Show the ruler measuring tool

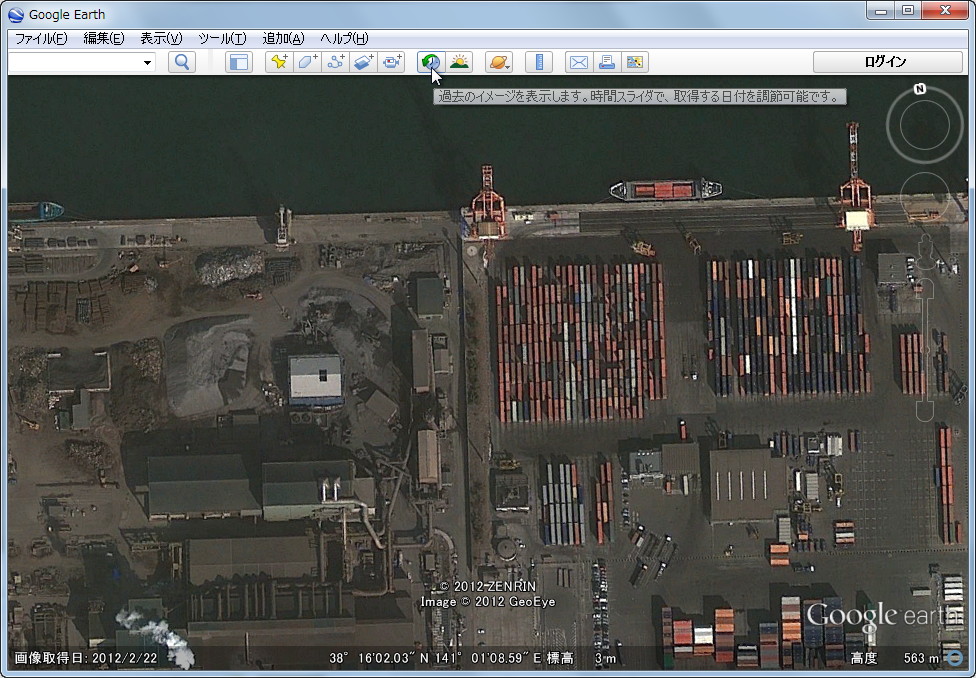pos(539,62)
